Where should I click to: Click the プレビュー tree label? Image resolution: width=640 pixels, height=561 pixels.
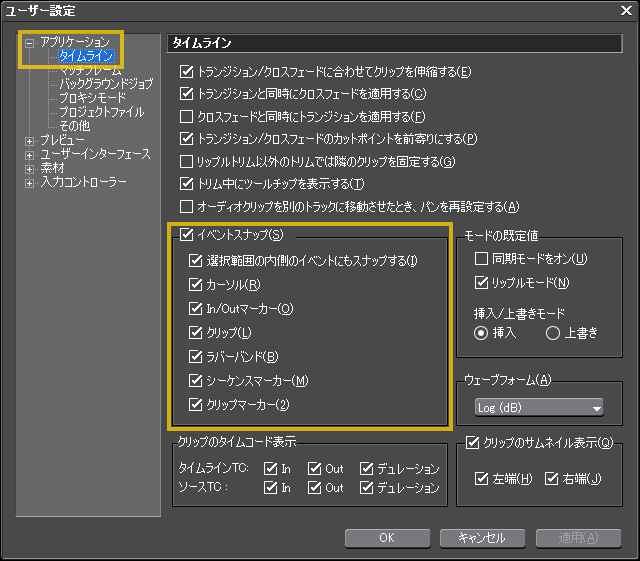point(62,140)
